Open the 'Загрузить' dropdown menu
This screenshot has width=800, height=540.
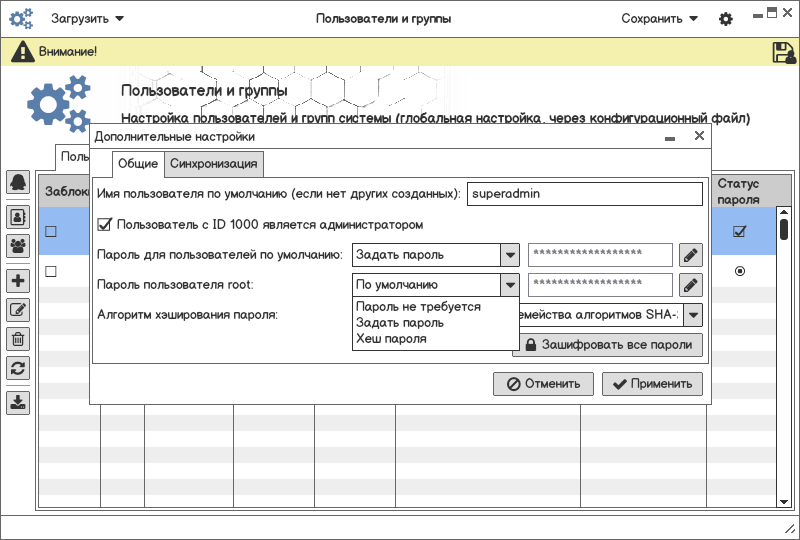88,19
